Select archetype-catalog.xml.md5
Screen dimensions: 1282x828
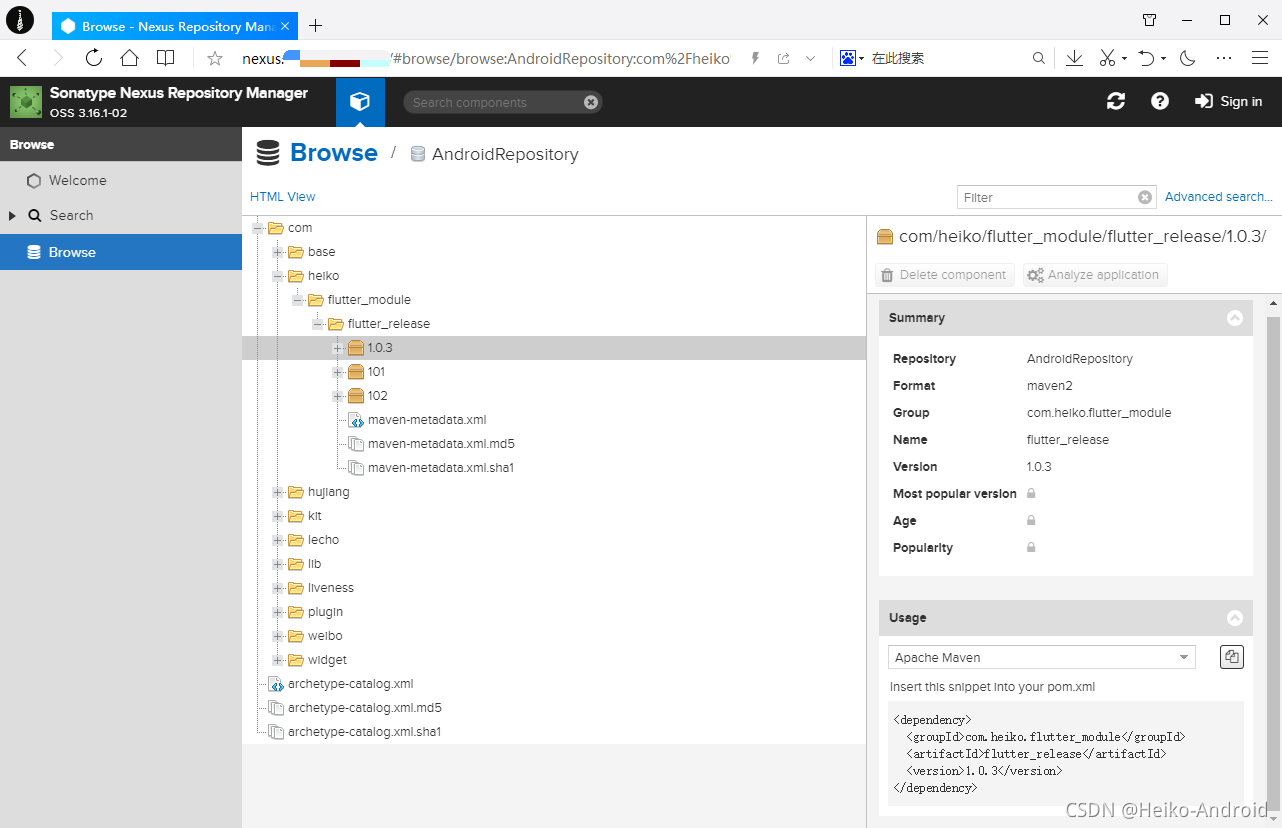point(364,708)
